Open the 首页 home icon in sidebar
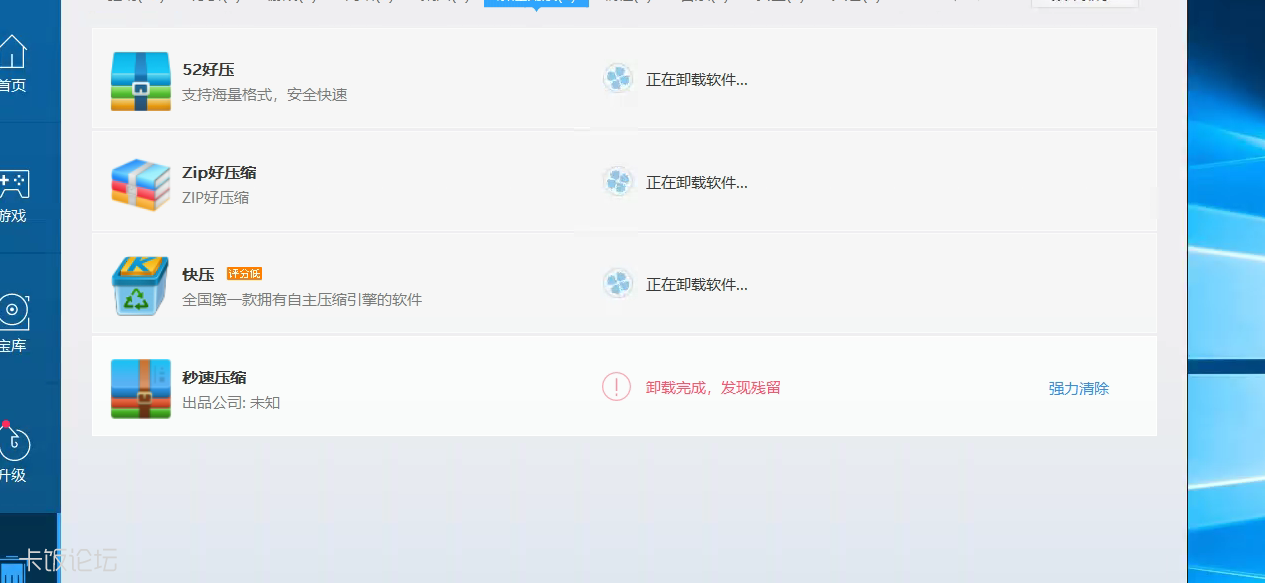The image size is (1265, 583). (x=11, y=51)
